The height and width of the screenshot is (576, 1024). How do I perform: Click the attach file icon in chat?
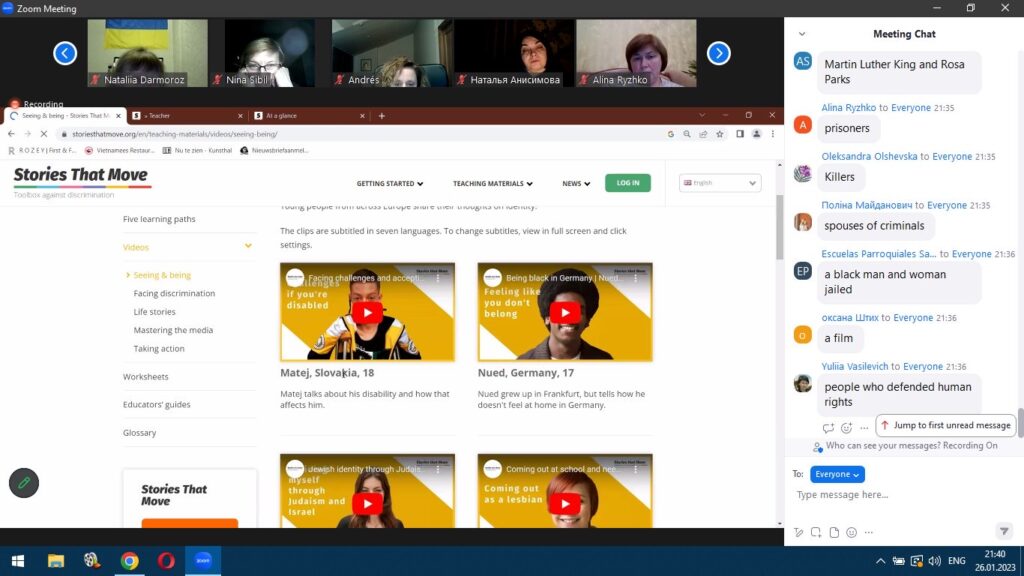[x=833, y=532]
